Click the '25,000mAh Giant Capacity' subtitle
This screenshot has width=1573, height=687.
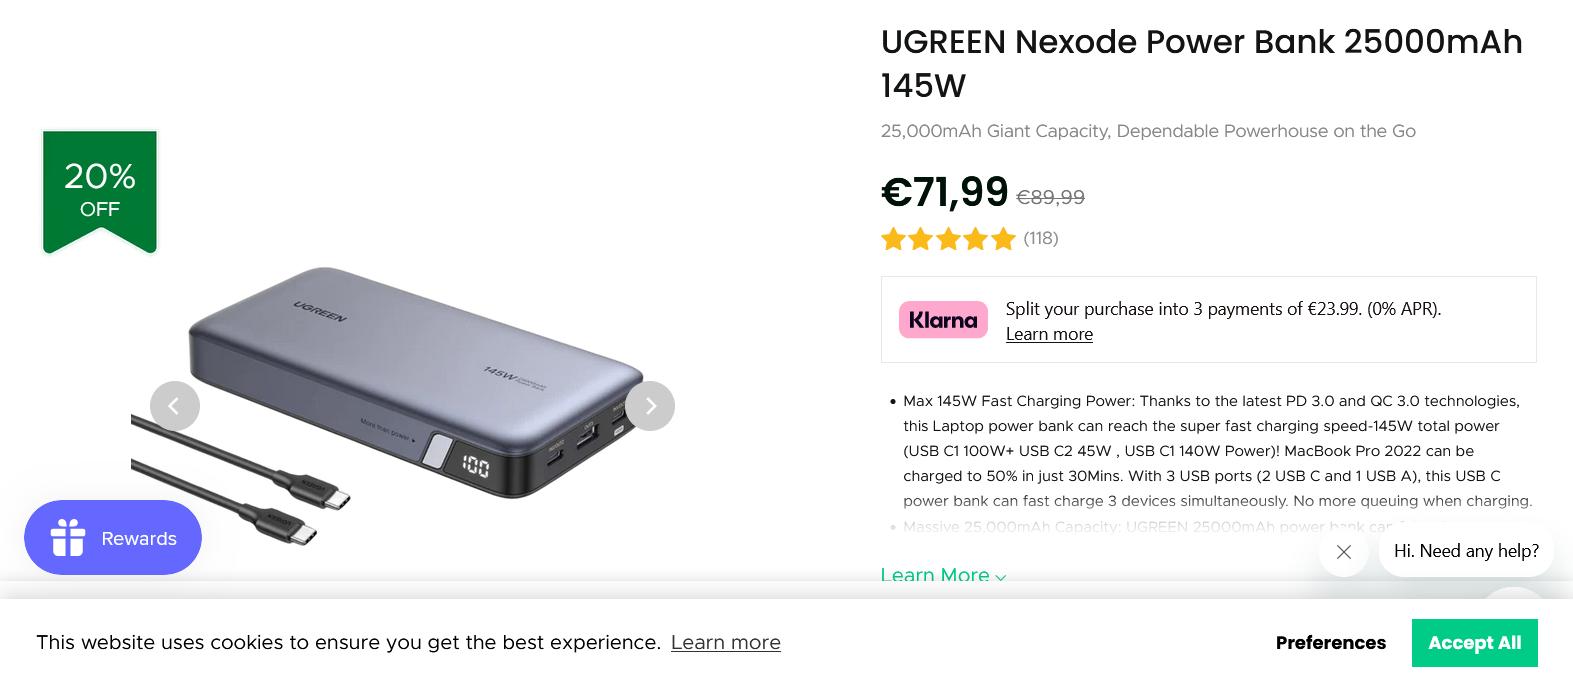click(x=1147, y=131)
